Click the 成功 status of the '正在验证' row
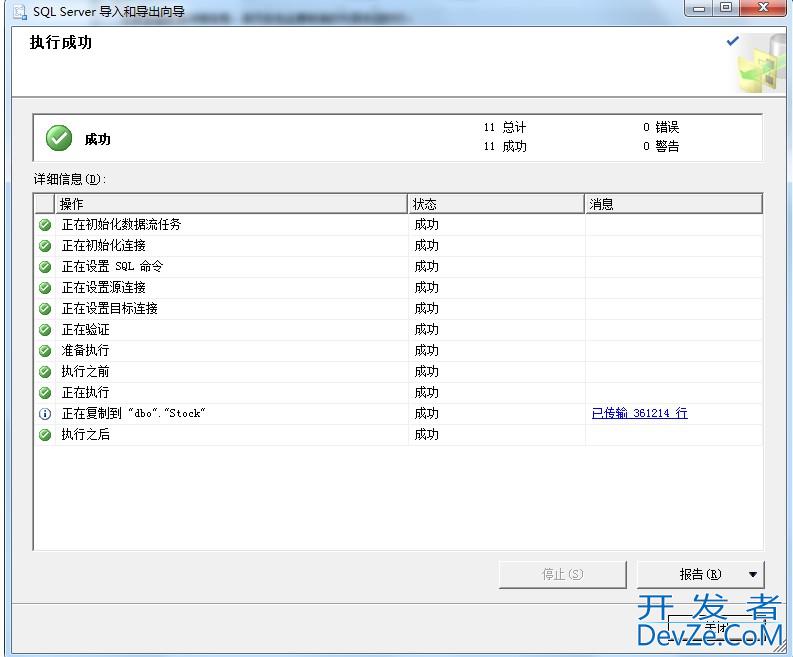The image size is (793, 657). (x=426, y=330)
